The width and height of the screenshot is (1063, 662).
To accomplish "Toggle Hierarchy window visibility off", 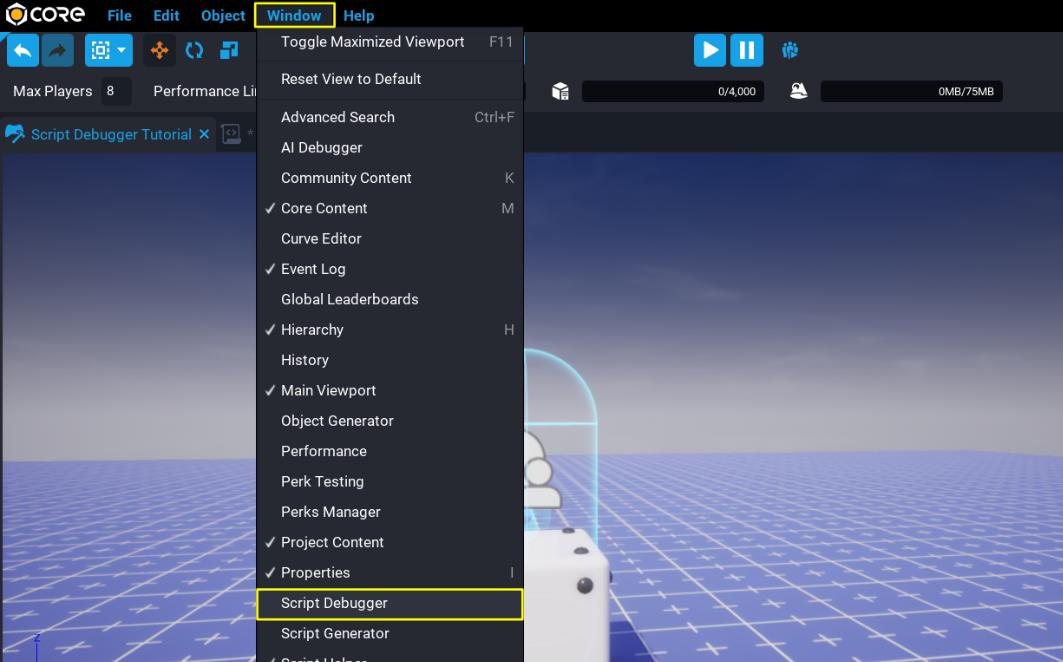I will (x=312, y=330).
